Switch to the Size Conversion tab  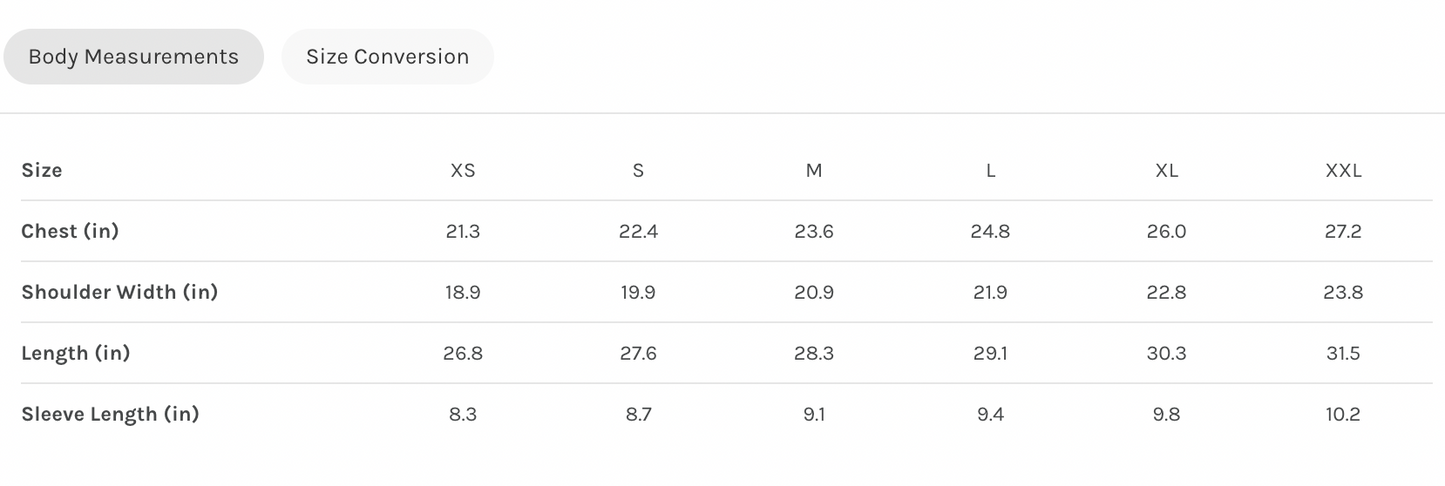click(387, 57)
